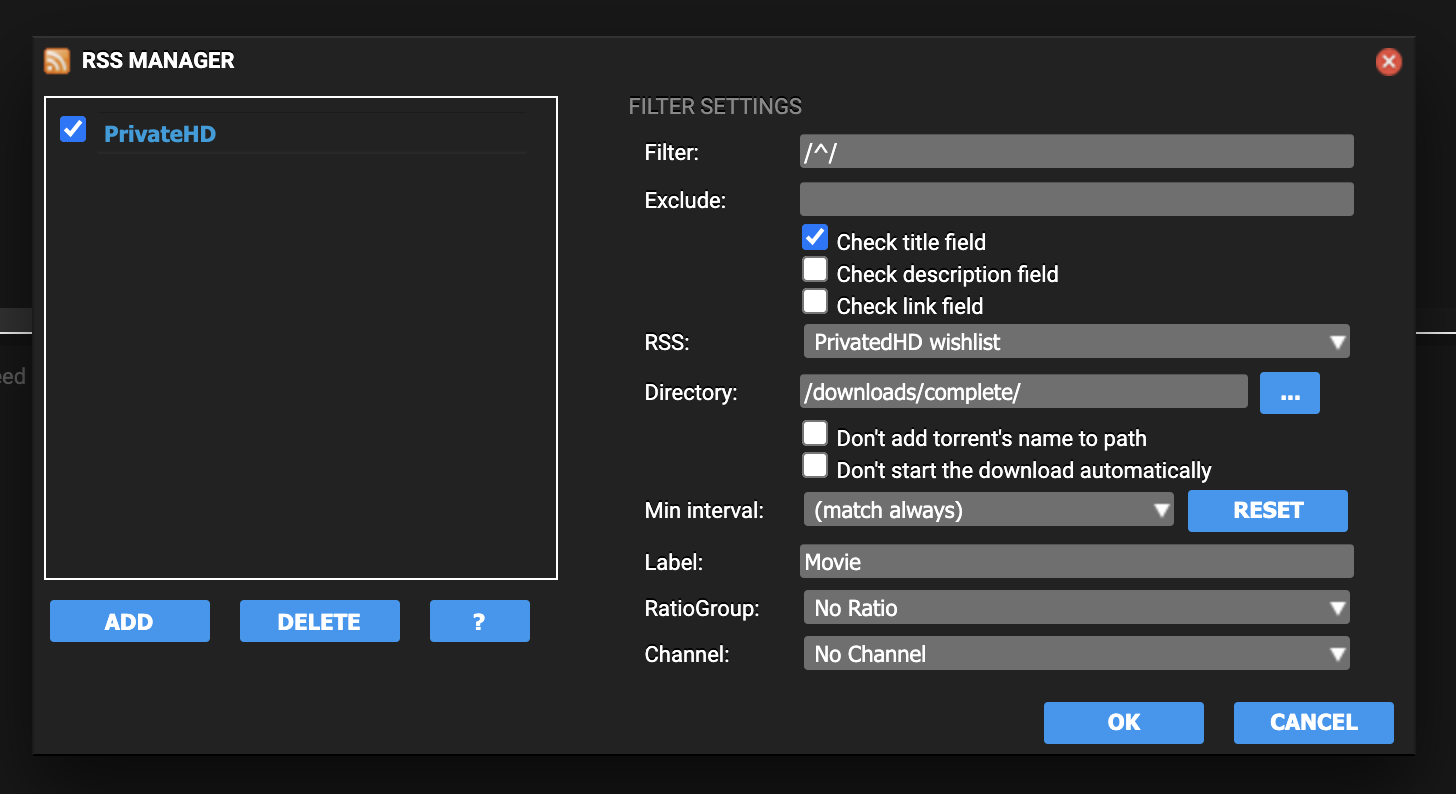The width and height of the screenshot is (1456, 794).
Task: Click the Directory path input field
Action: tap(1023, 392)
